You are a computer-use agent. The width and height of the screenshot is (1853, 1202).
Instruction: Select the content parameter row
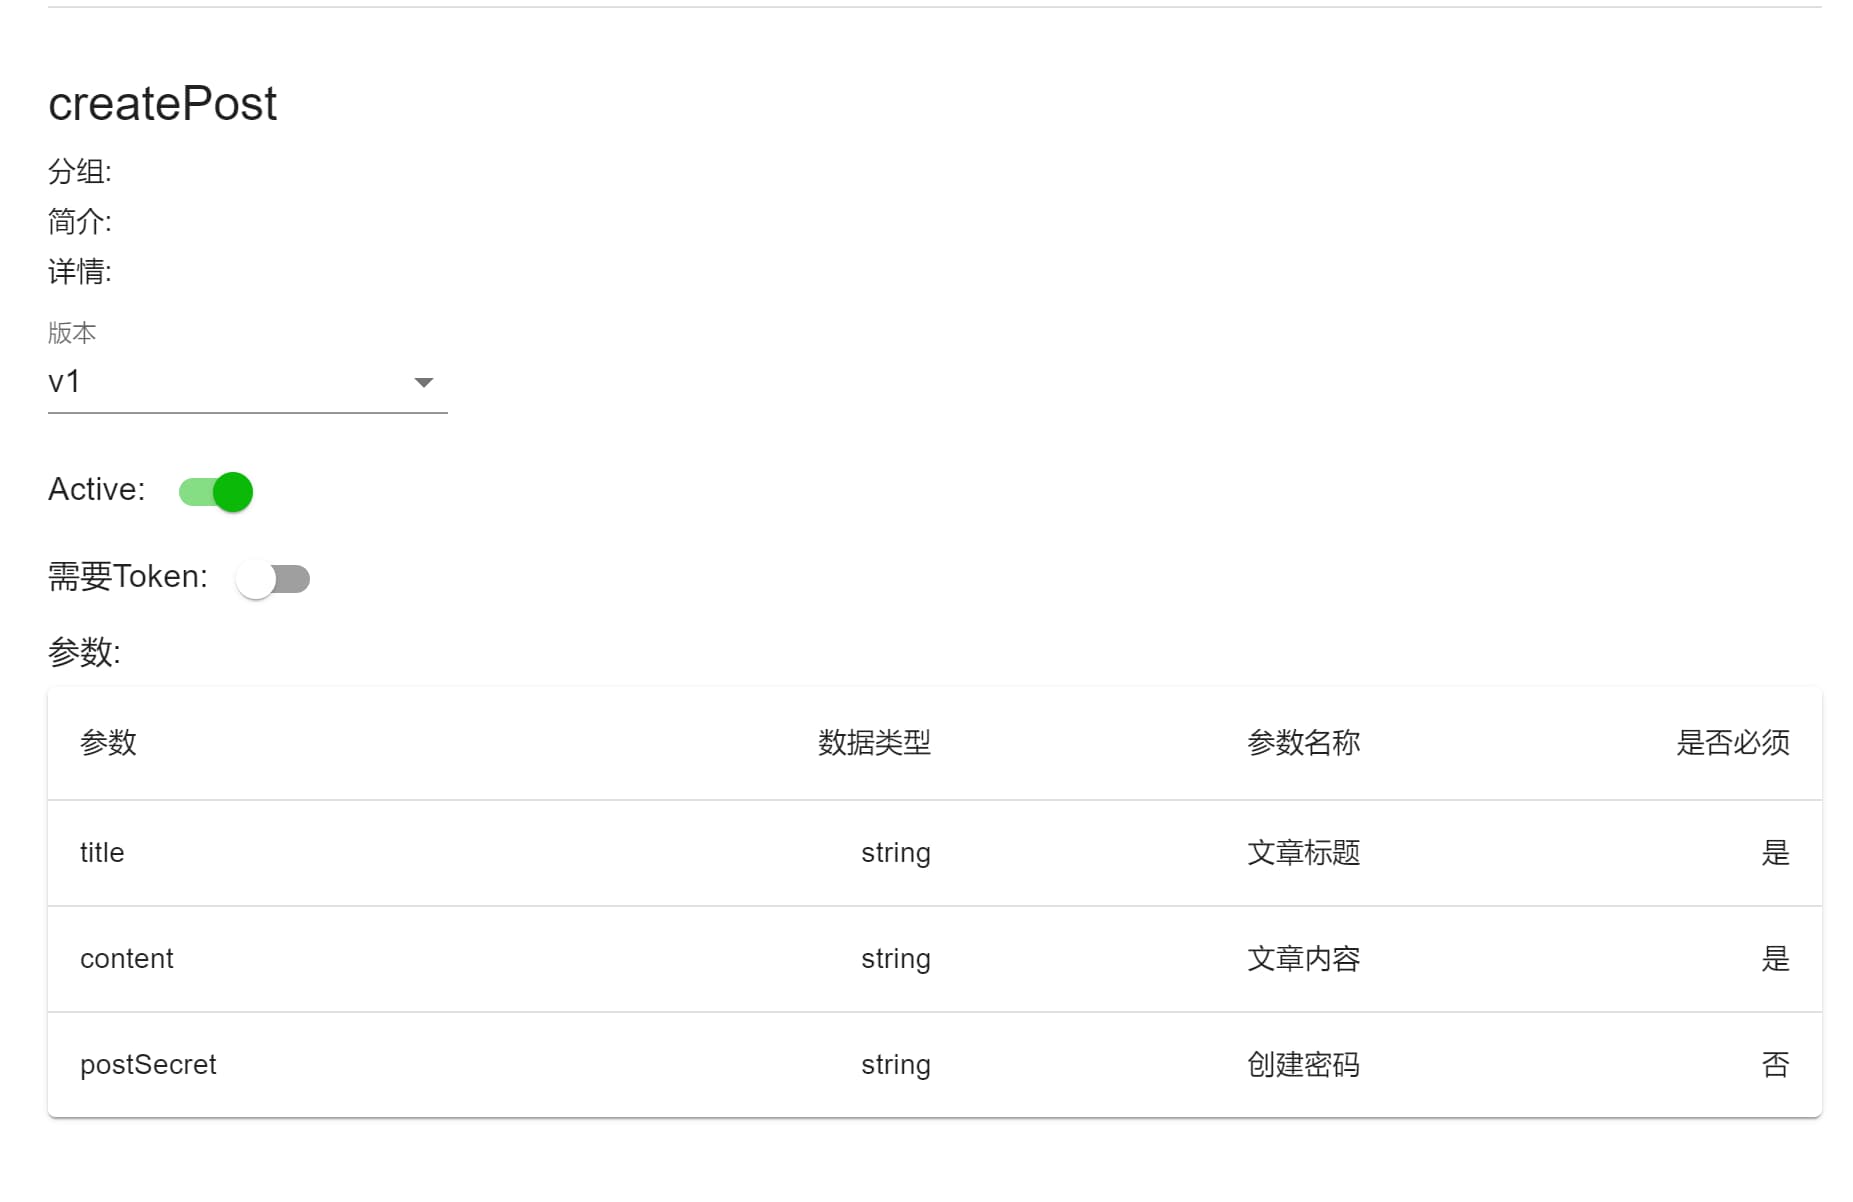click(x=127, y=959)
